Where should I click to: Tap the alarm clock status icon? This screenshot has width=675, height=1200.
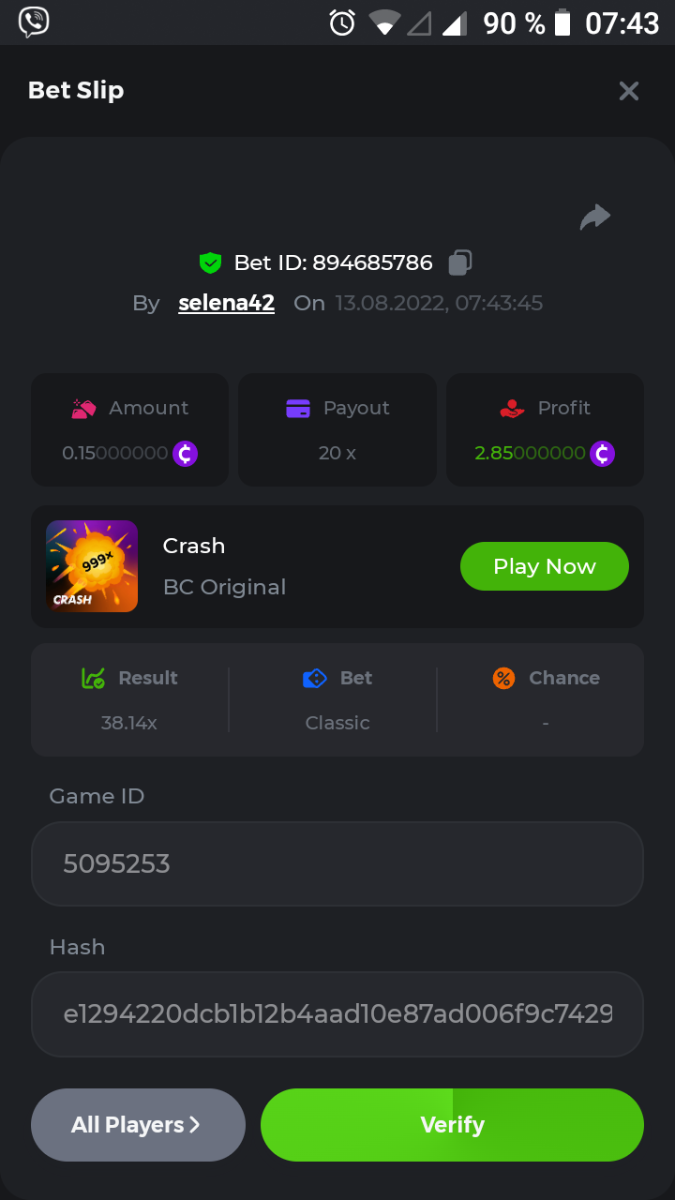coord(342,22)
